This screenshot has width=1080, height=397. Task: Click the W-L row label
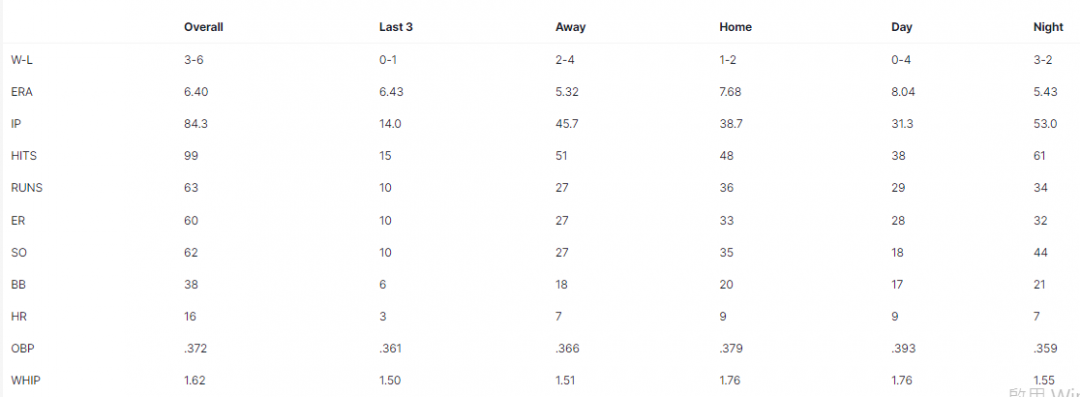click(x=21, y=60)
